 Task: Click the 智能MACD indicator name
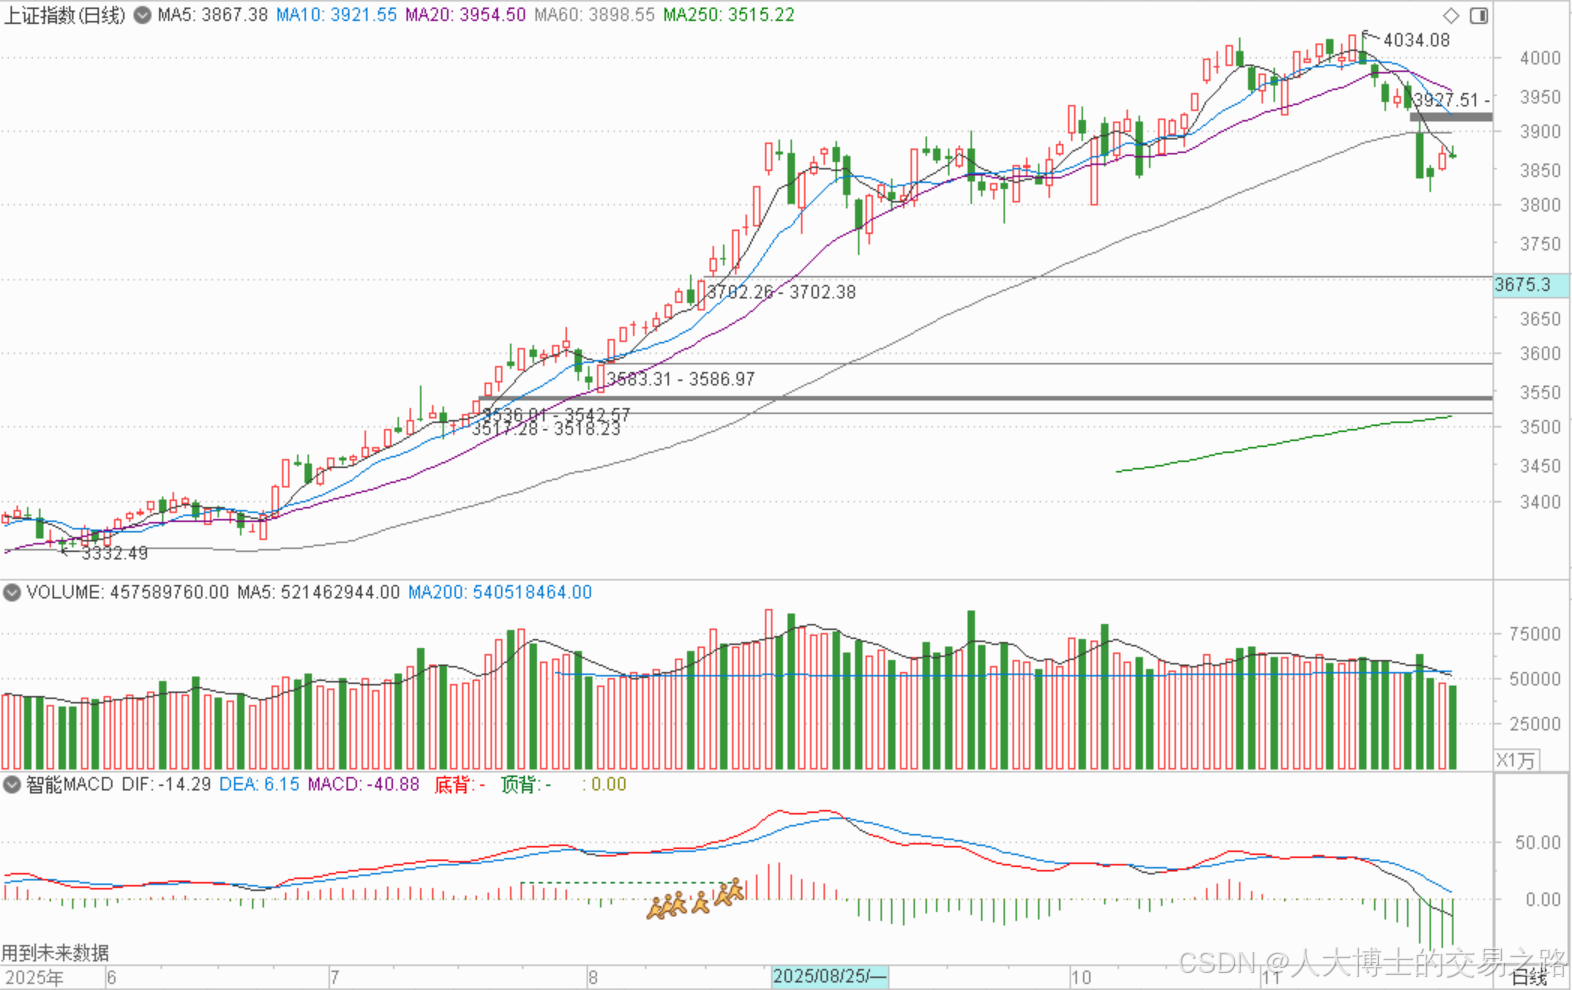pyautogui.click(x=70, y=785)
